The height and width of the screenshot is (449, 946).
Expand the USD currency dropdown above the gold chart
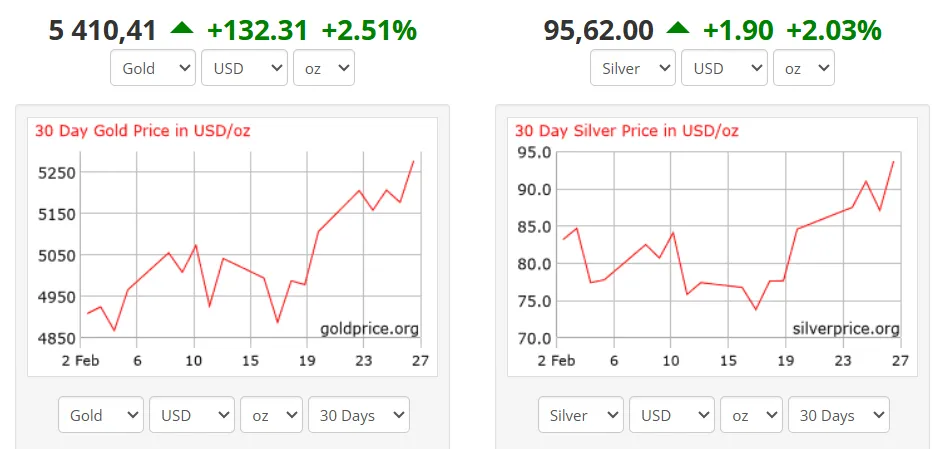point(244,68)
